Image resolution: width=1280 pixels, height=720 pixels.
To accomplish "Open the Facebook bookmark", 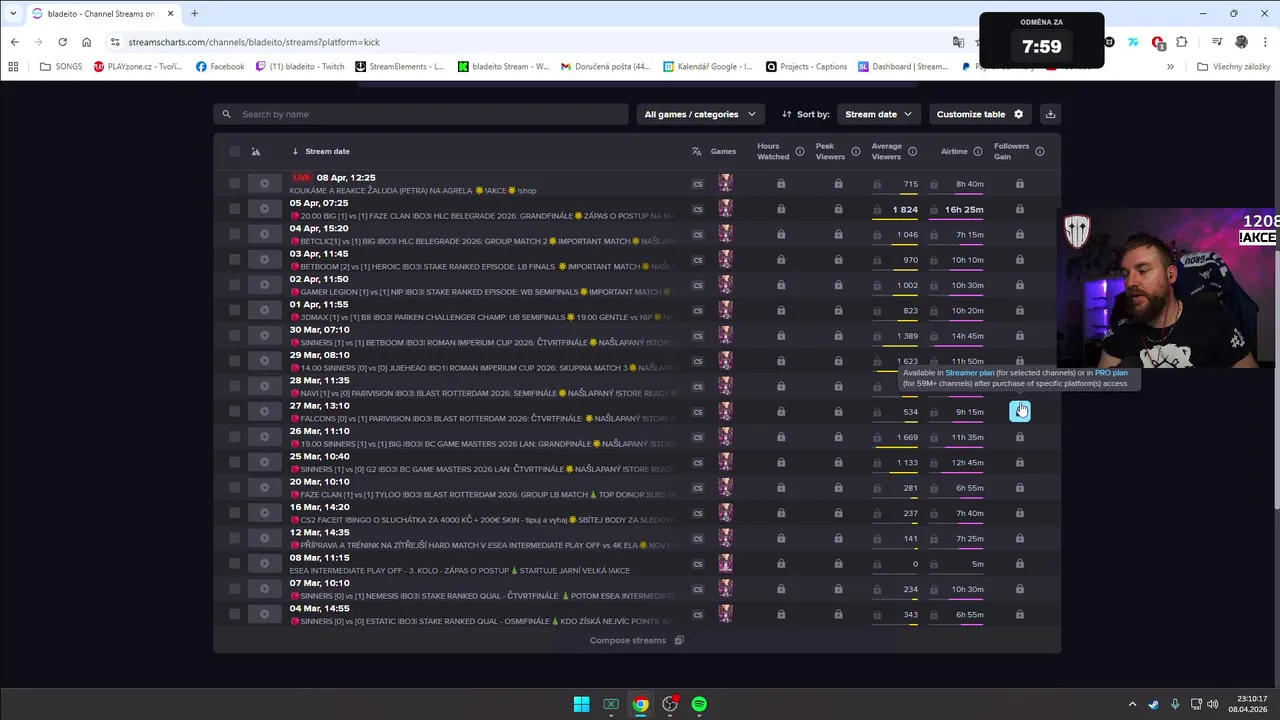I will 220,67.
